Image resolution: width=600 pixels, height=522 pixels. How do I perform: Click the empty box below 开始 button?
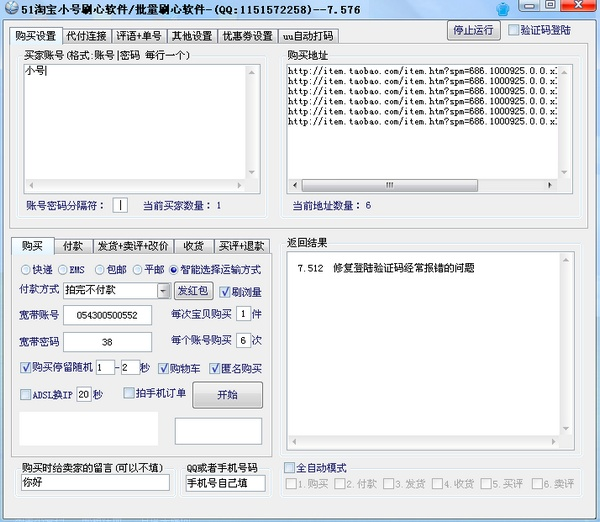point(218,431)
